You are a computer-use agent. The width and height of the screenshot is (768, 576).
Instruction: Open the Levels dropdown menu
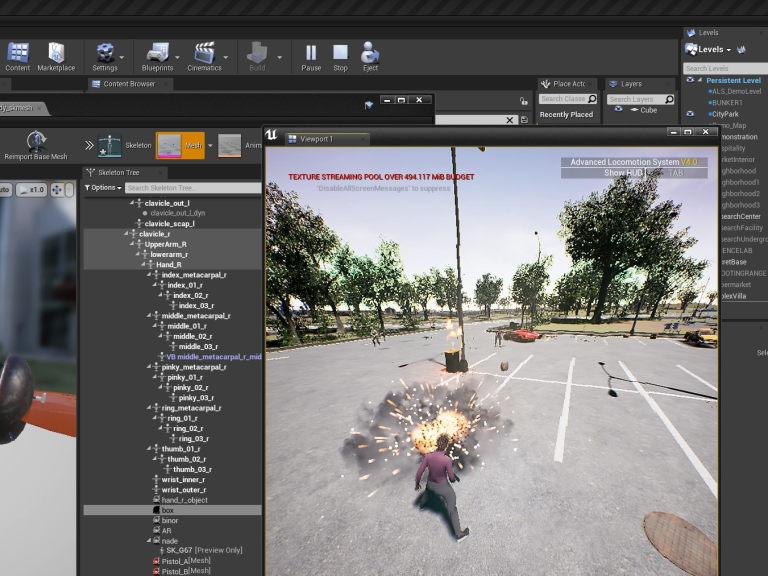tap(708, 49)
